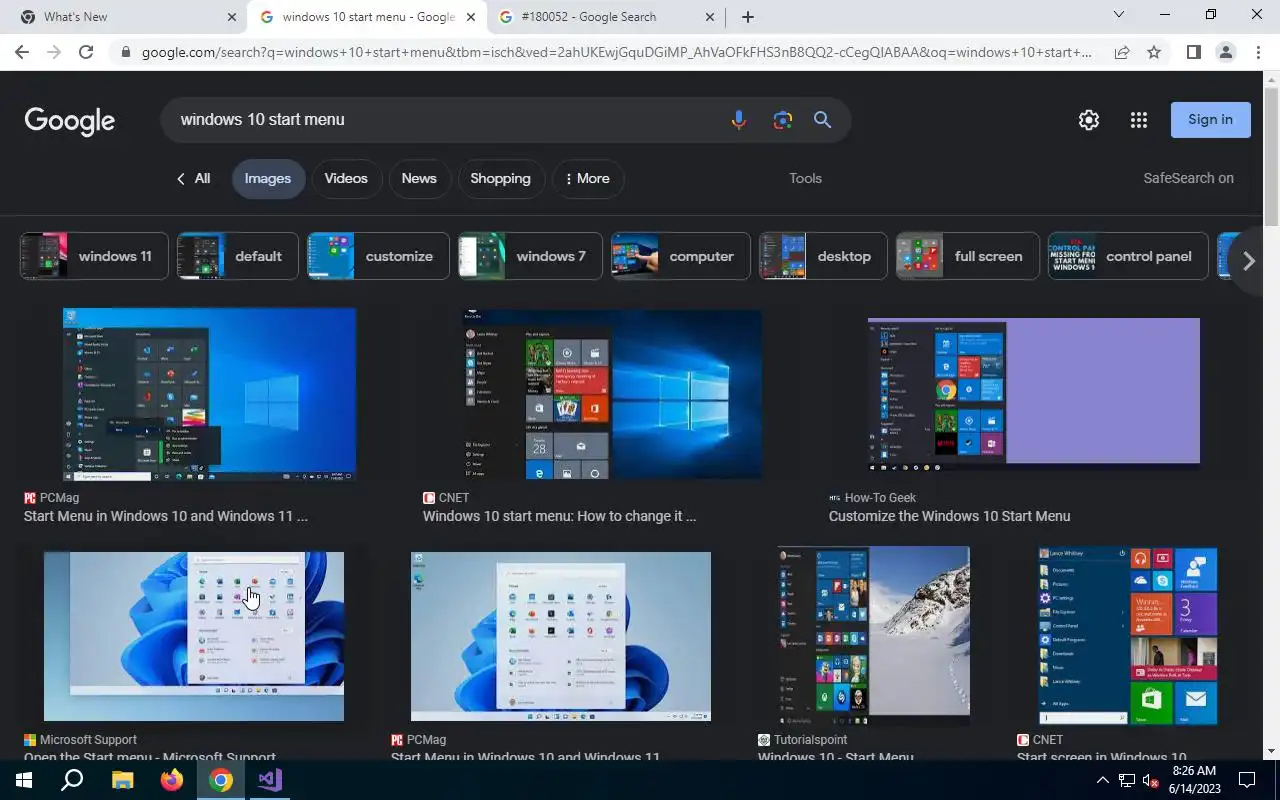Refine search with customize chip

coord(378,257)
